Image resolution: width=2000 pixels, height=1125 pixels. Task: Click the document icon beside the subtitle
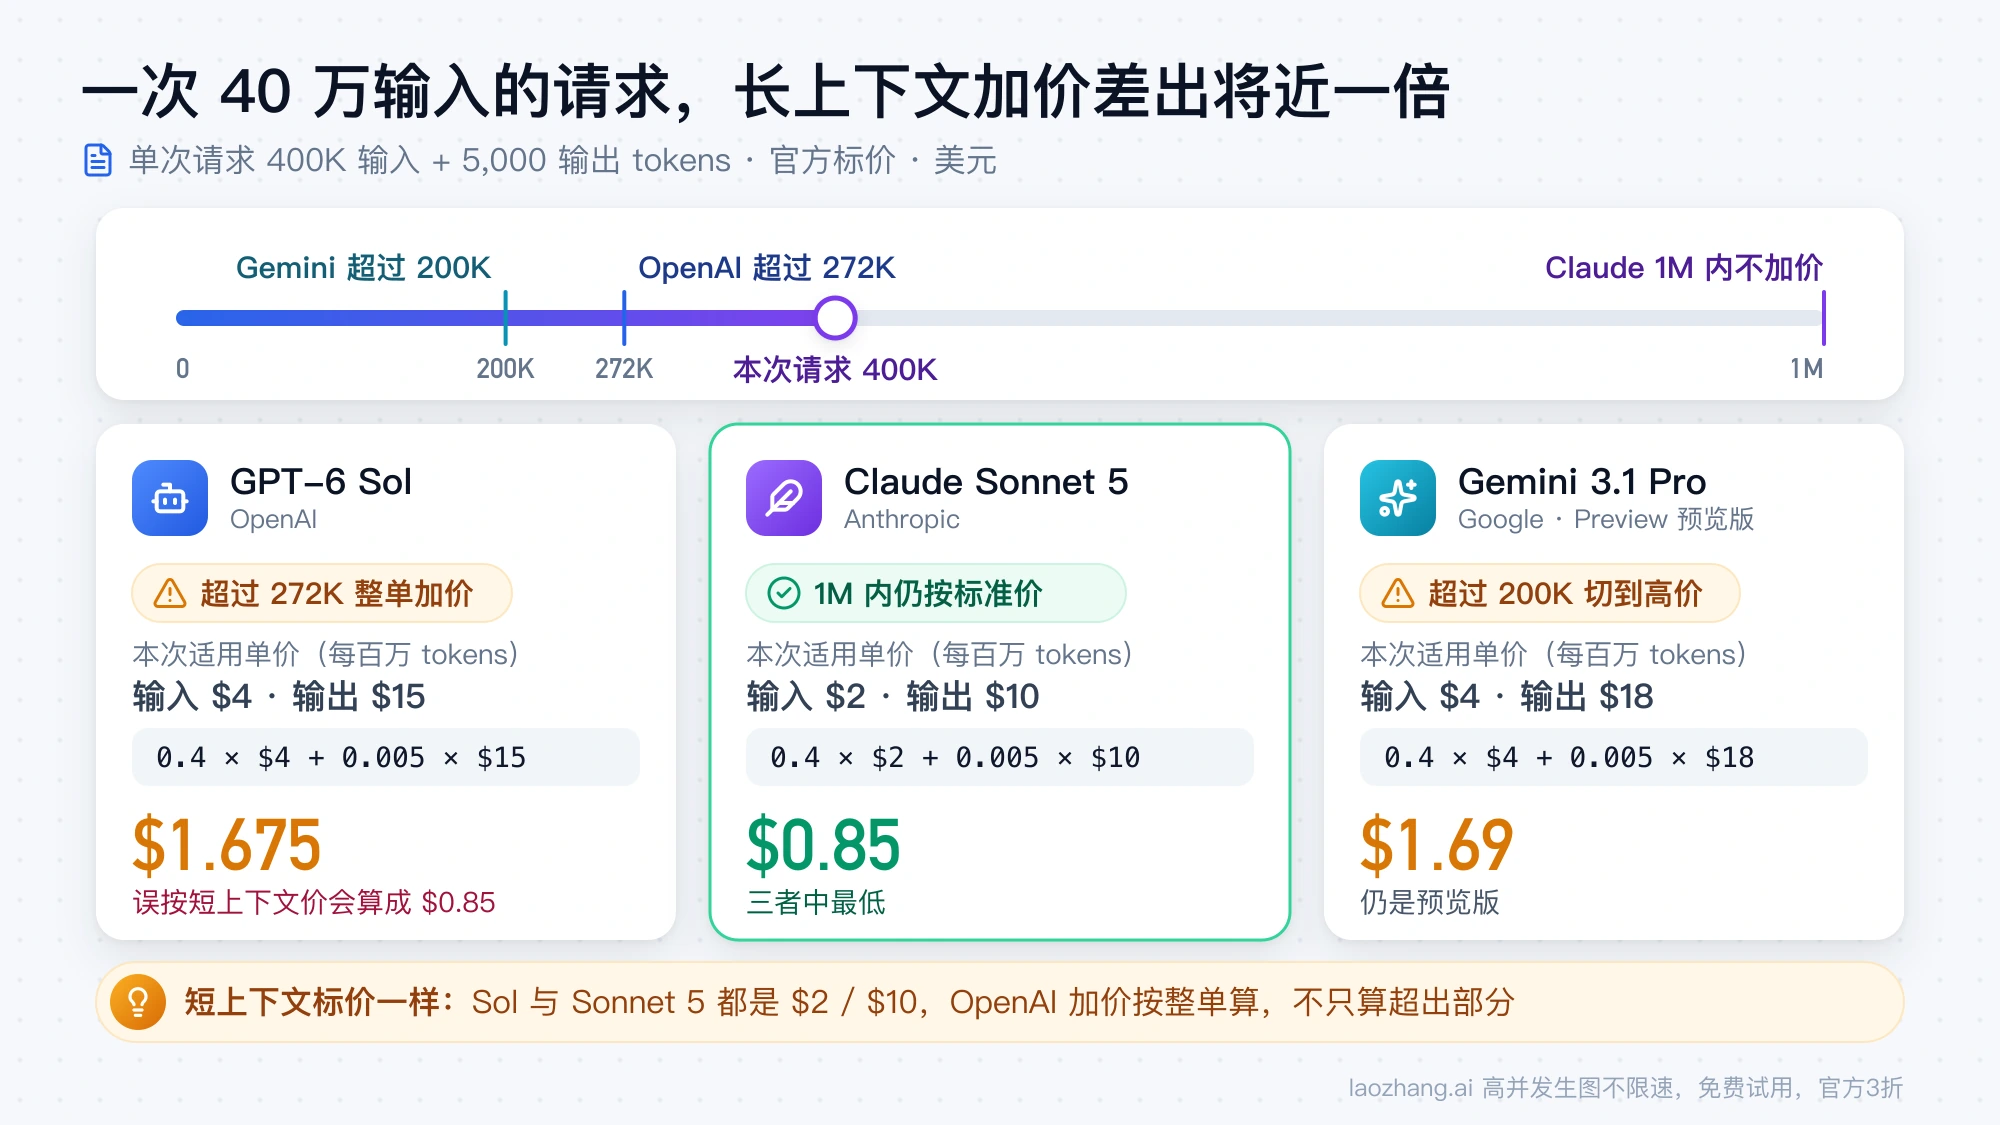tap(98, 160)
